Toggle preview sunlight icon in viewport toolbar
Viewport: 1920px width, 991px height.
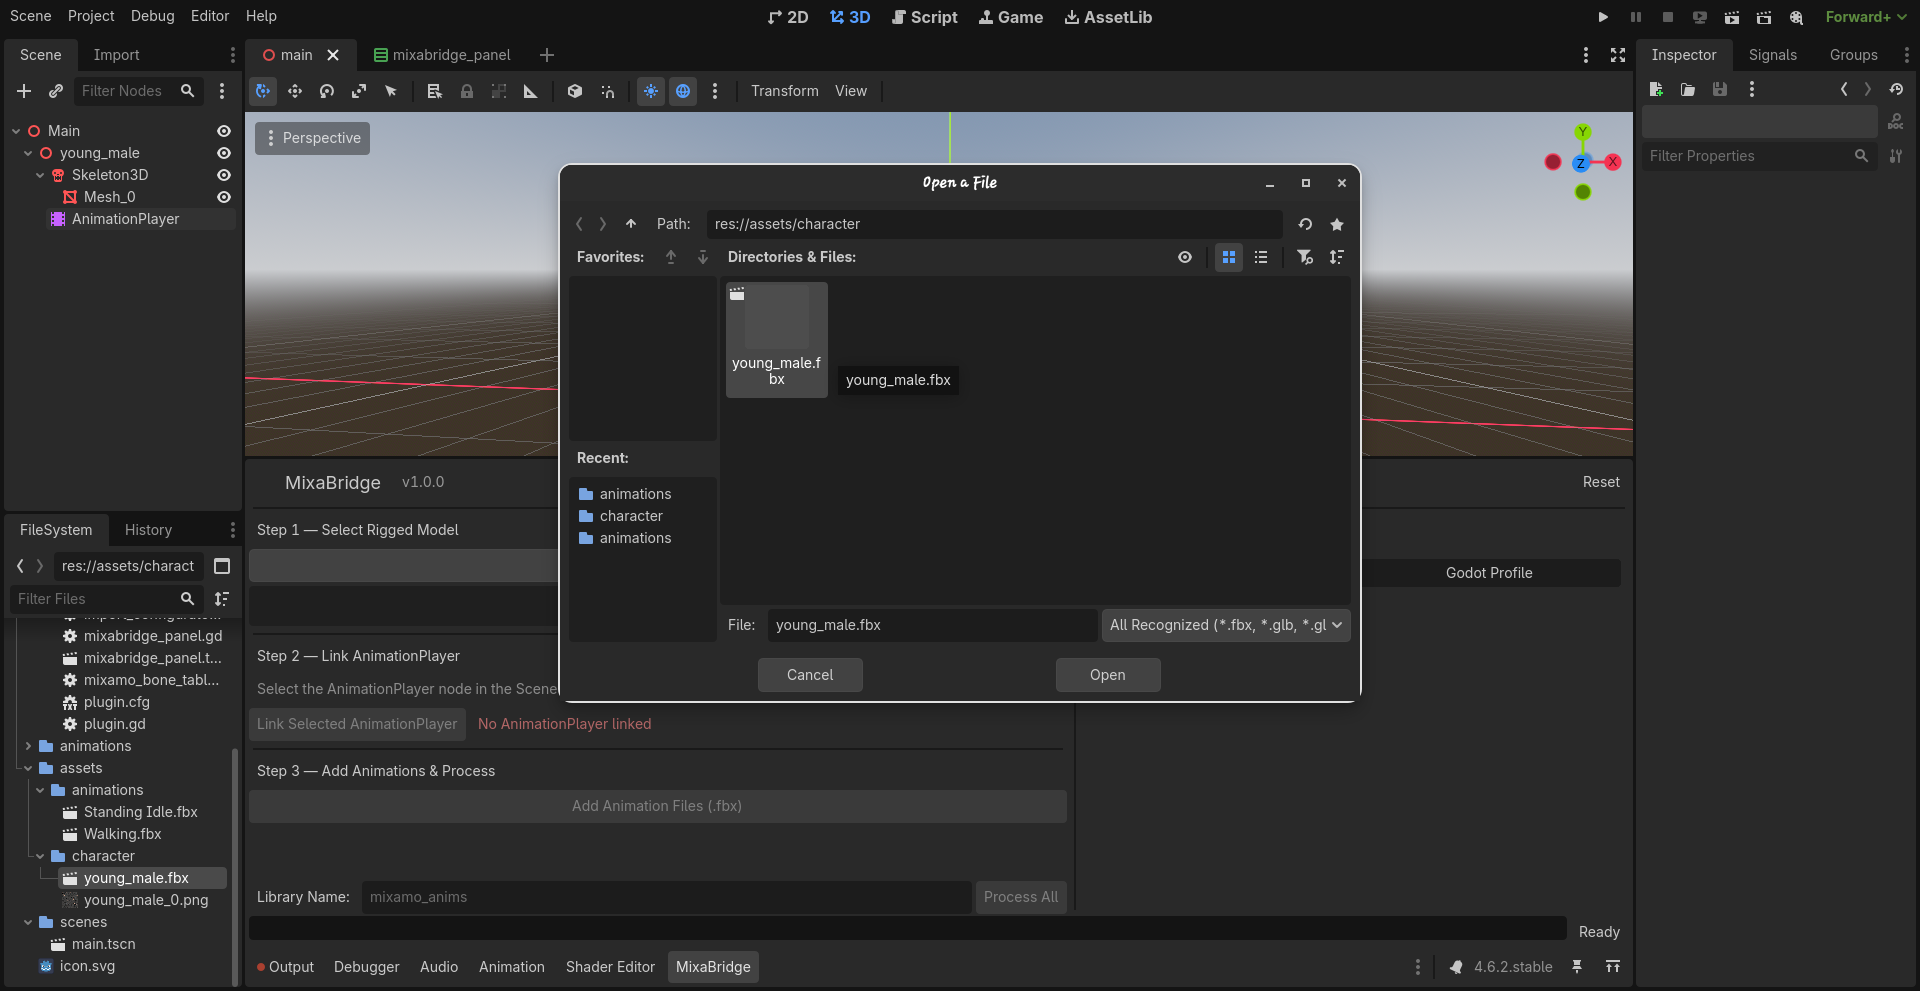(651, 91)
